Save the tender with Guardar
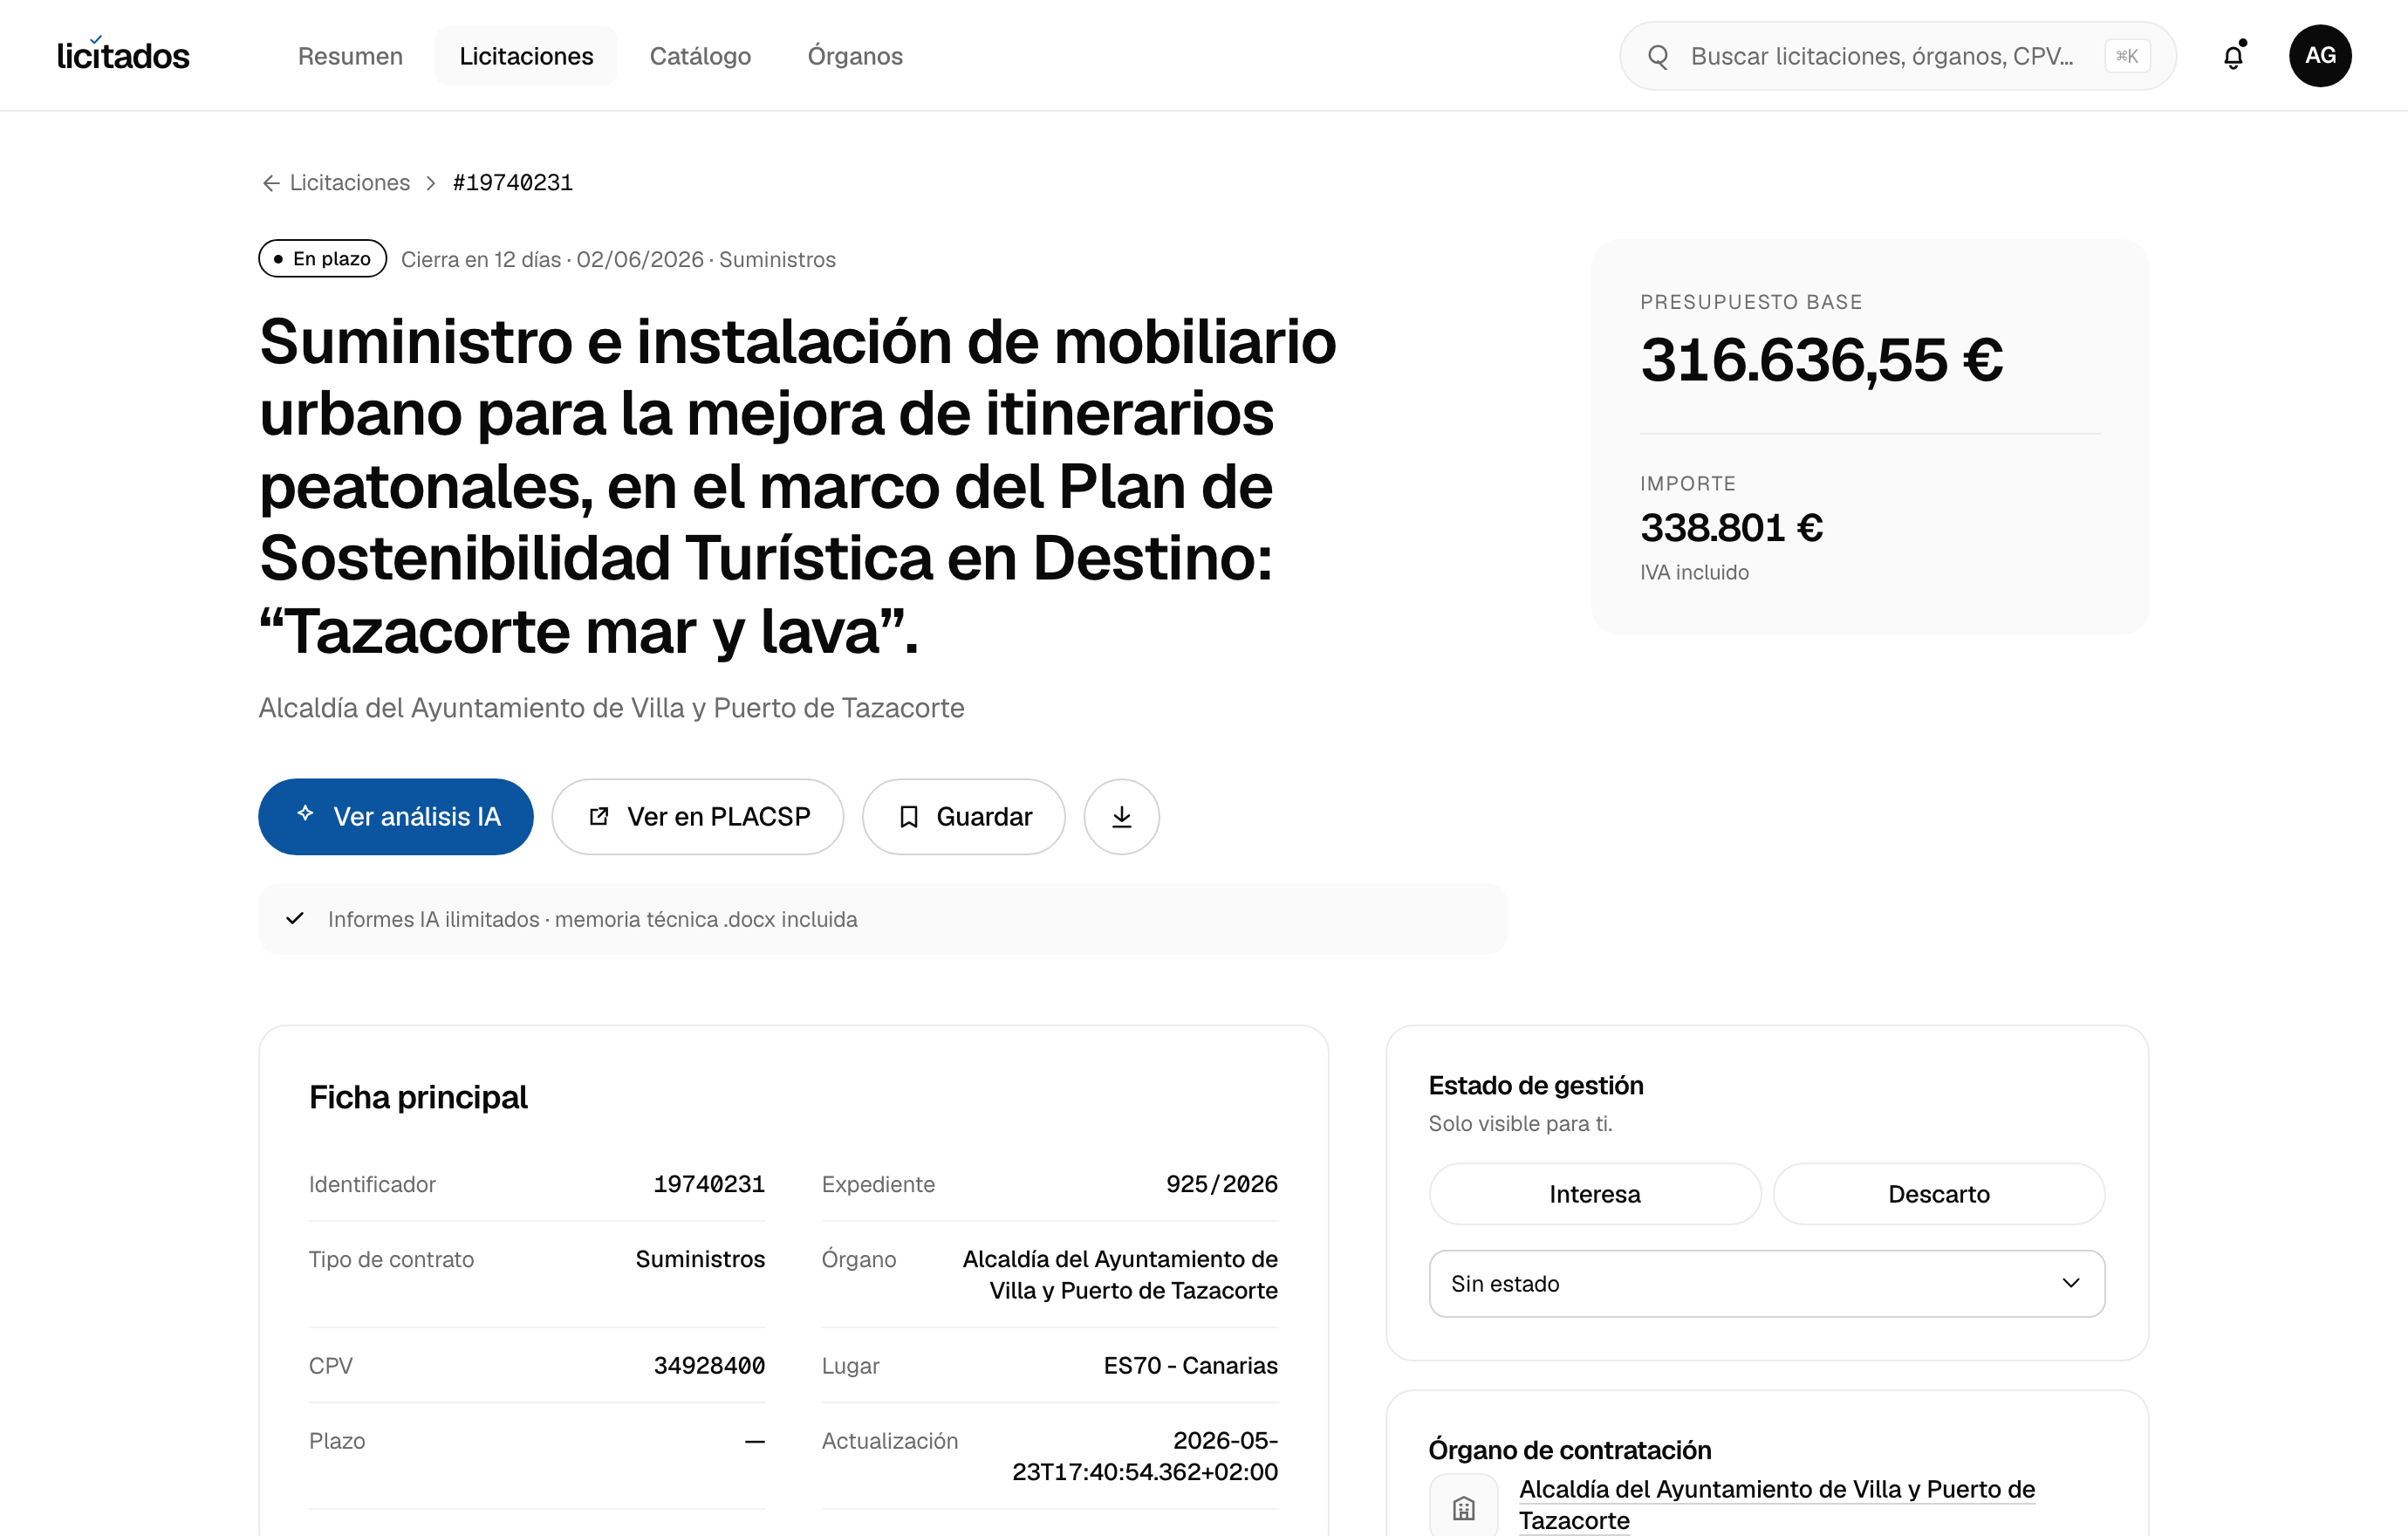Screen dimensions: 2408x1536 (964, 817)
